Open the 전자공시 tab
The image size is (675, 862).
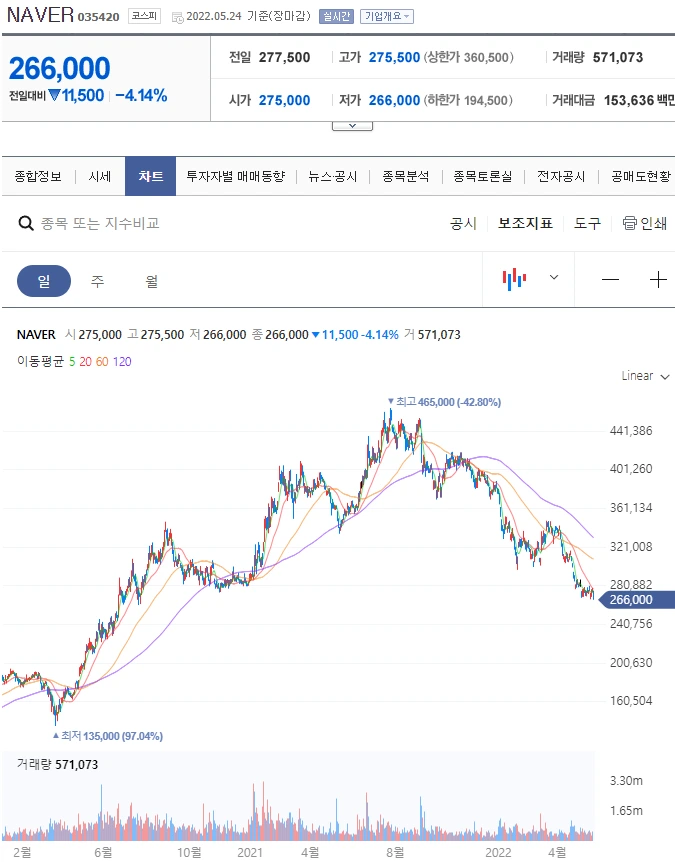tap(561, 176)
